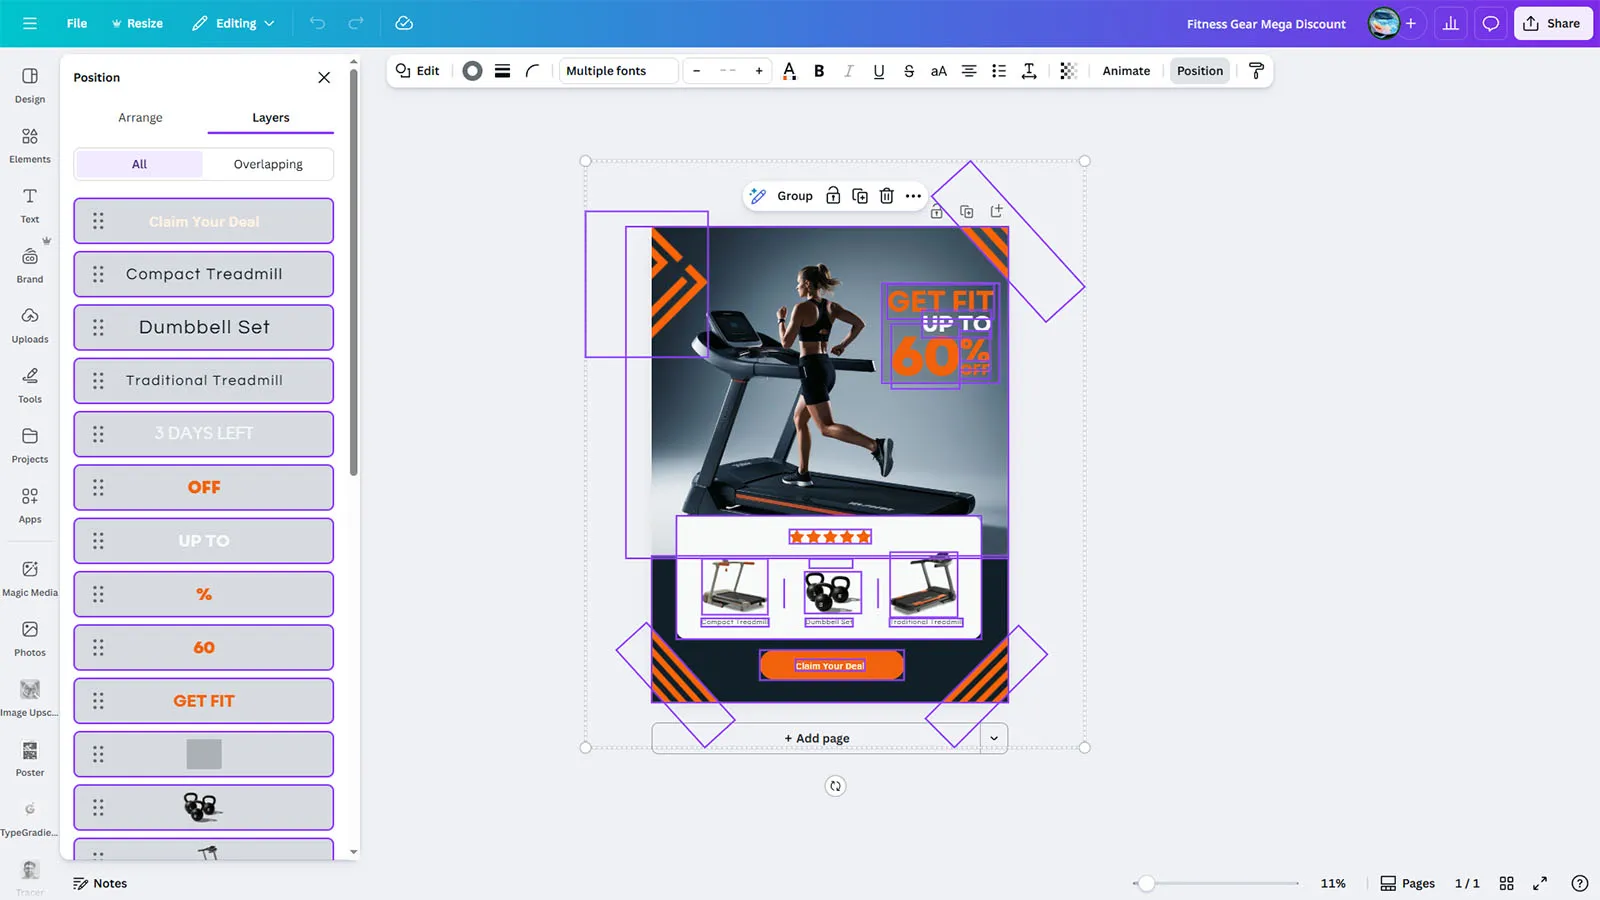The height and width of the screenshot is (900, 1600).
Task: Toggle italic text style
Action: (849, 71)
